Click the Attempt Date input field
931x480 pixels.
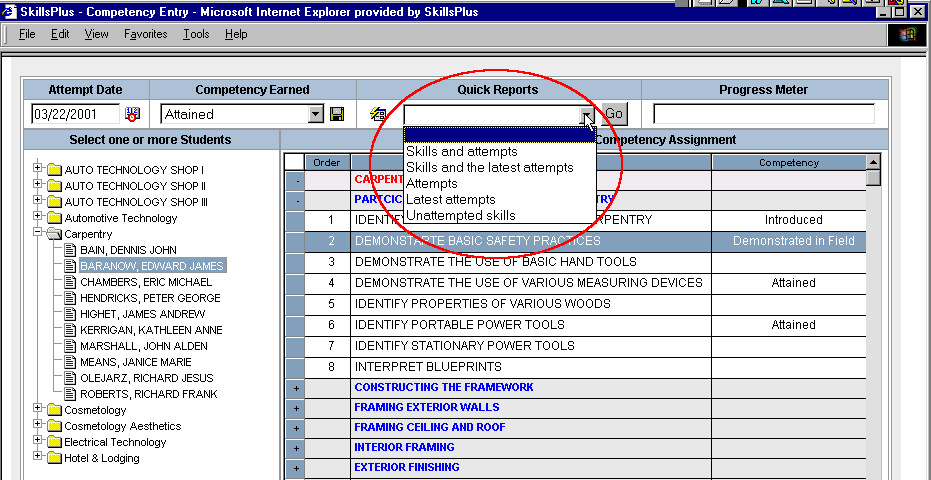[x=75, y=114]
